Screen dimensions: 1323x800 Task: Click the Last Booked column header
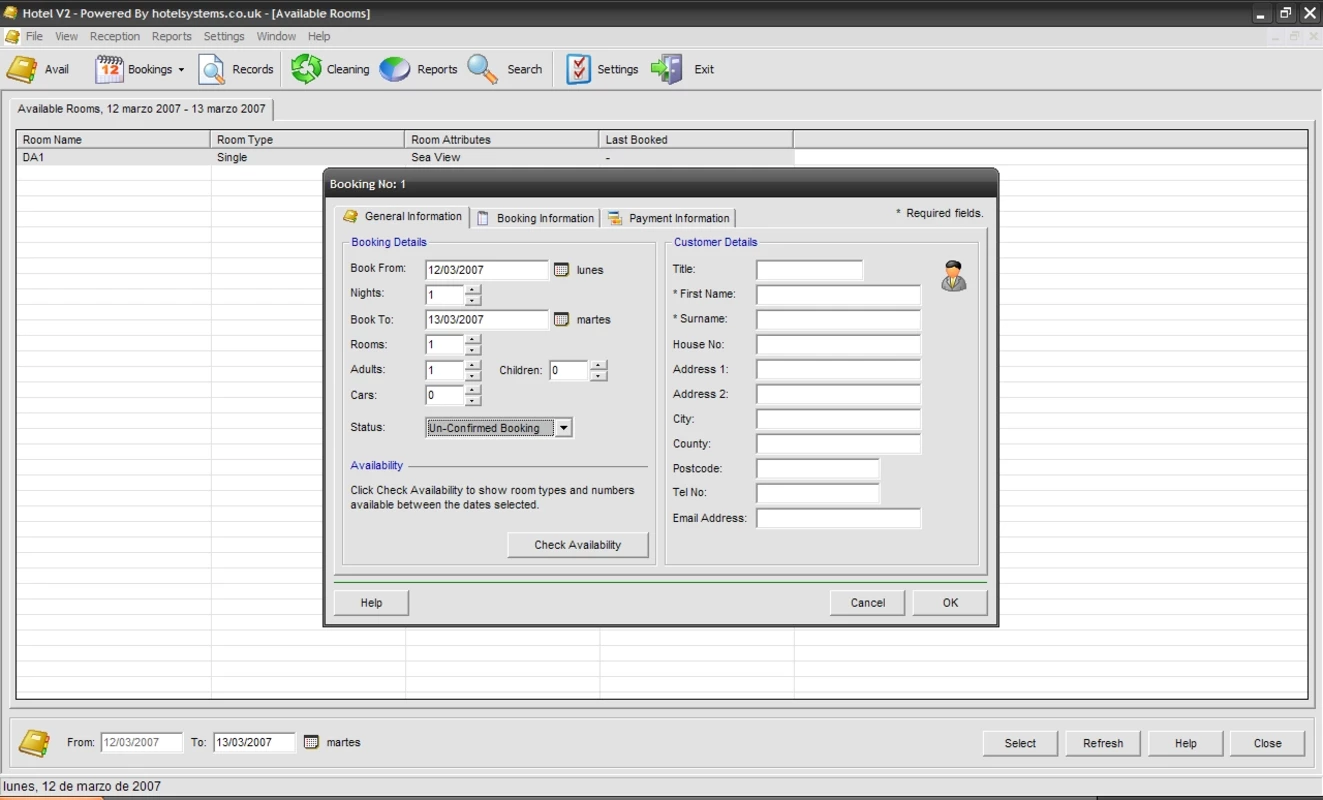(695, 140)
